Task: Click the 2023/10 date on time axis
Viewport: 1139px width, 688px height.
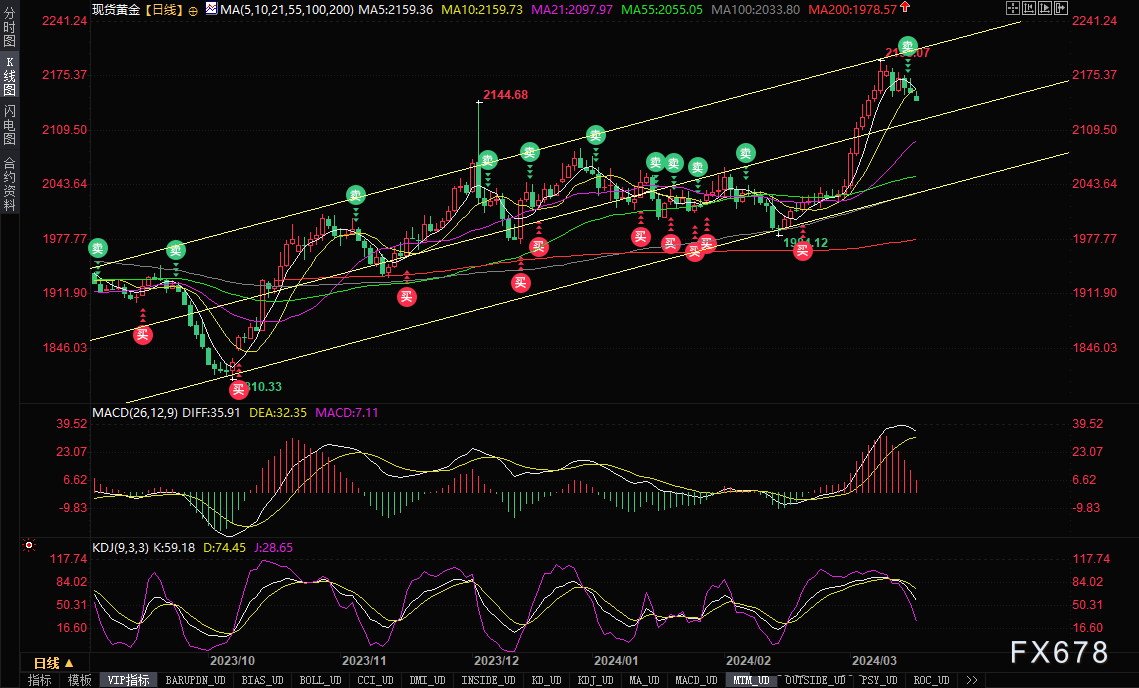Action: pyautogui.click(x=232, y=660)
